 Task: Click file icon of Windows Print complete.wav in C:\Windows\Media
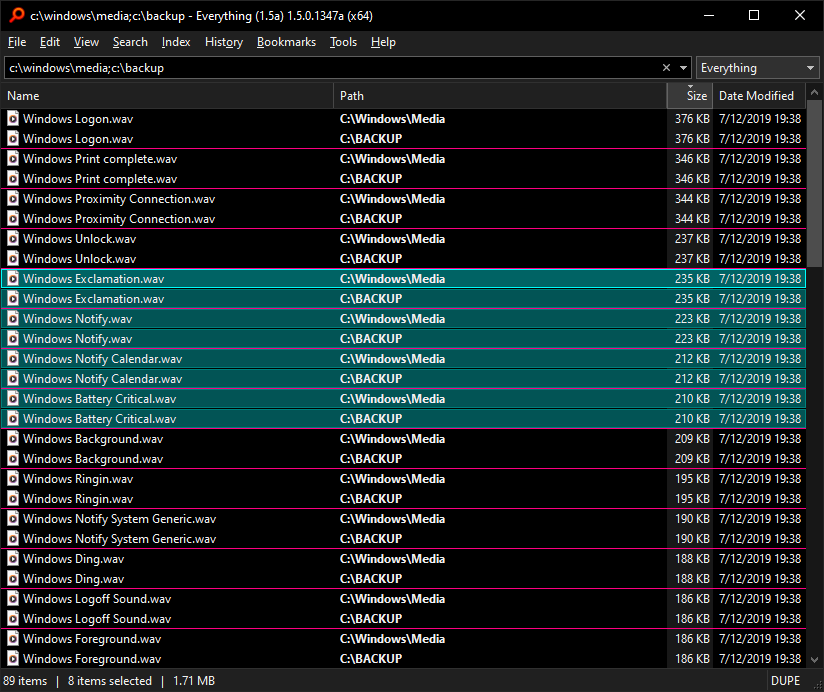click(x=13, y=159)
